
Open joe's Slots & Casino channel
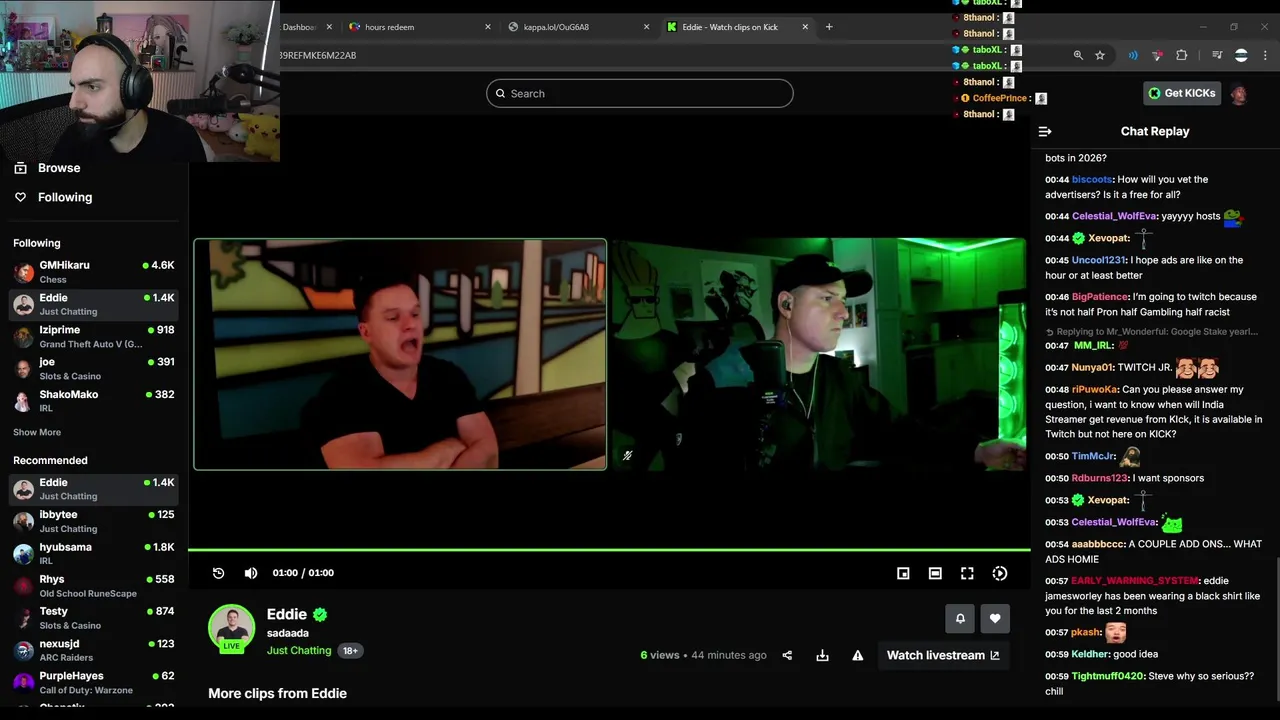95,369
